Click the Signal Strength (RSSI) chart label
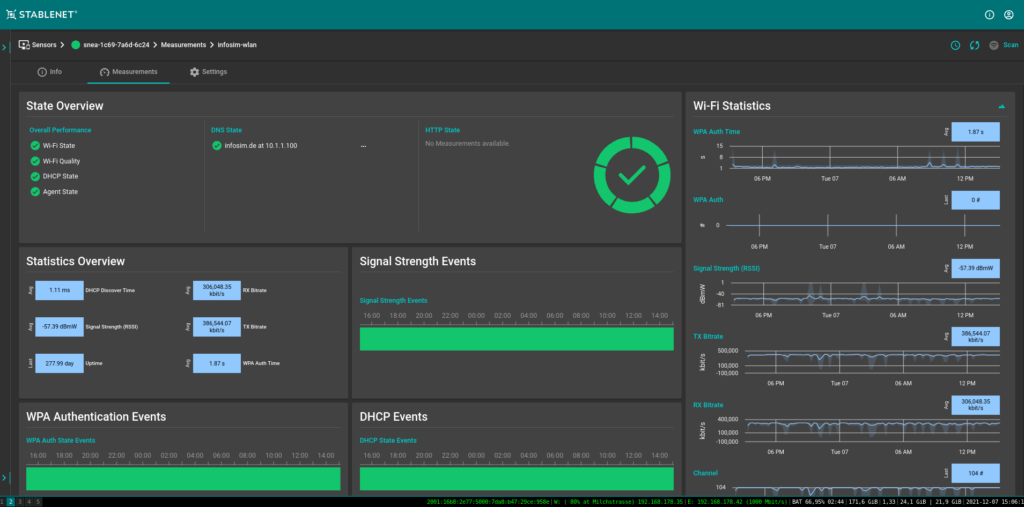The width and height of the screenshot is (1024, 507). (726, 268)
